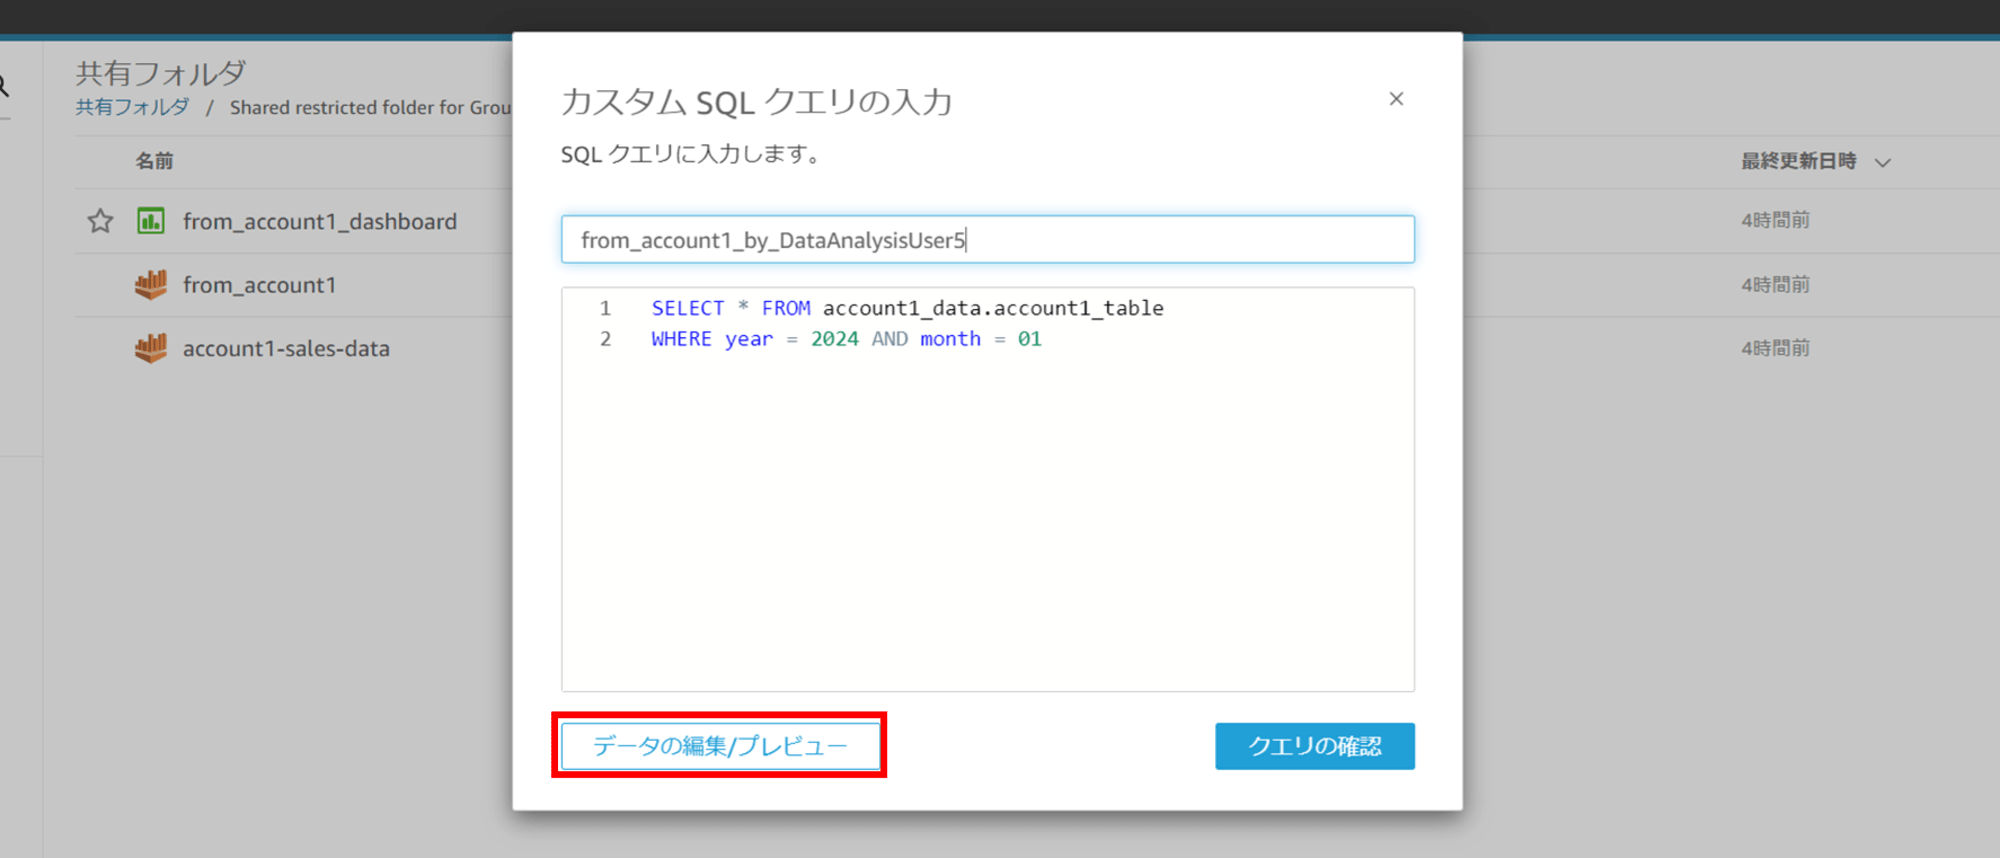Viewport: 2000px width, 858px height.
Task: Star the from_account1_dashboard item
Action: coord(100,221)
